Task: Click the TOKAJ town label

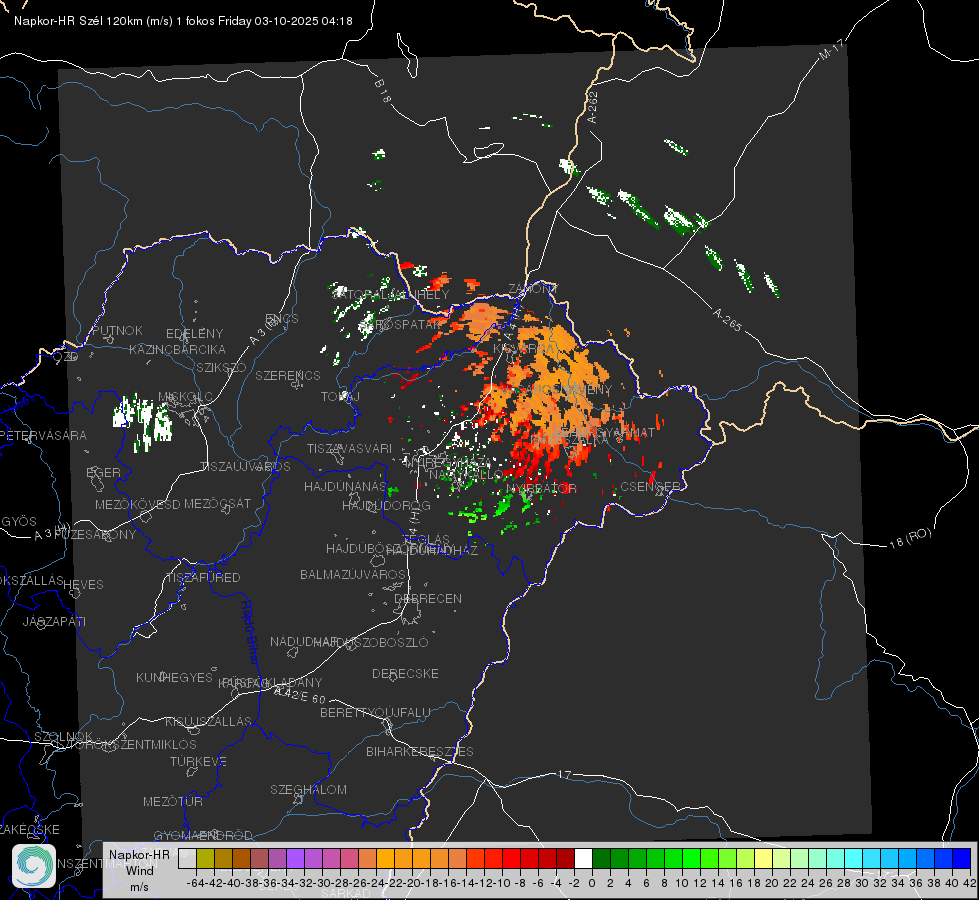Action: tap(340, 396)
